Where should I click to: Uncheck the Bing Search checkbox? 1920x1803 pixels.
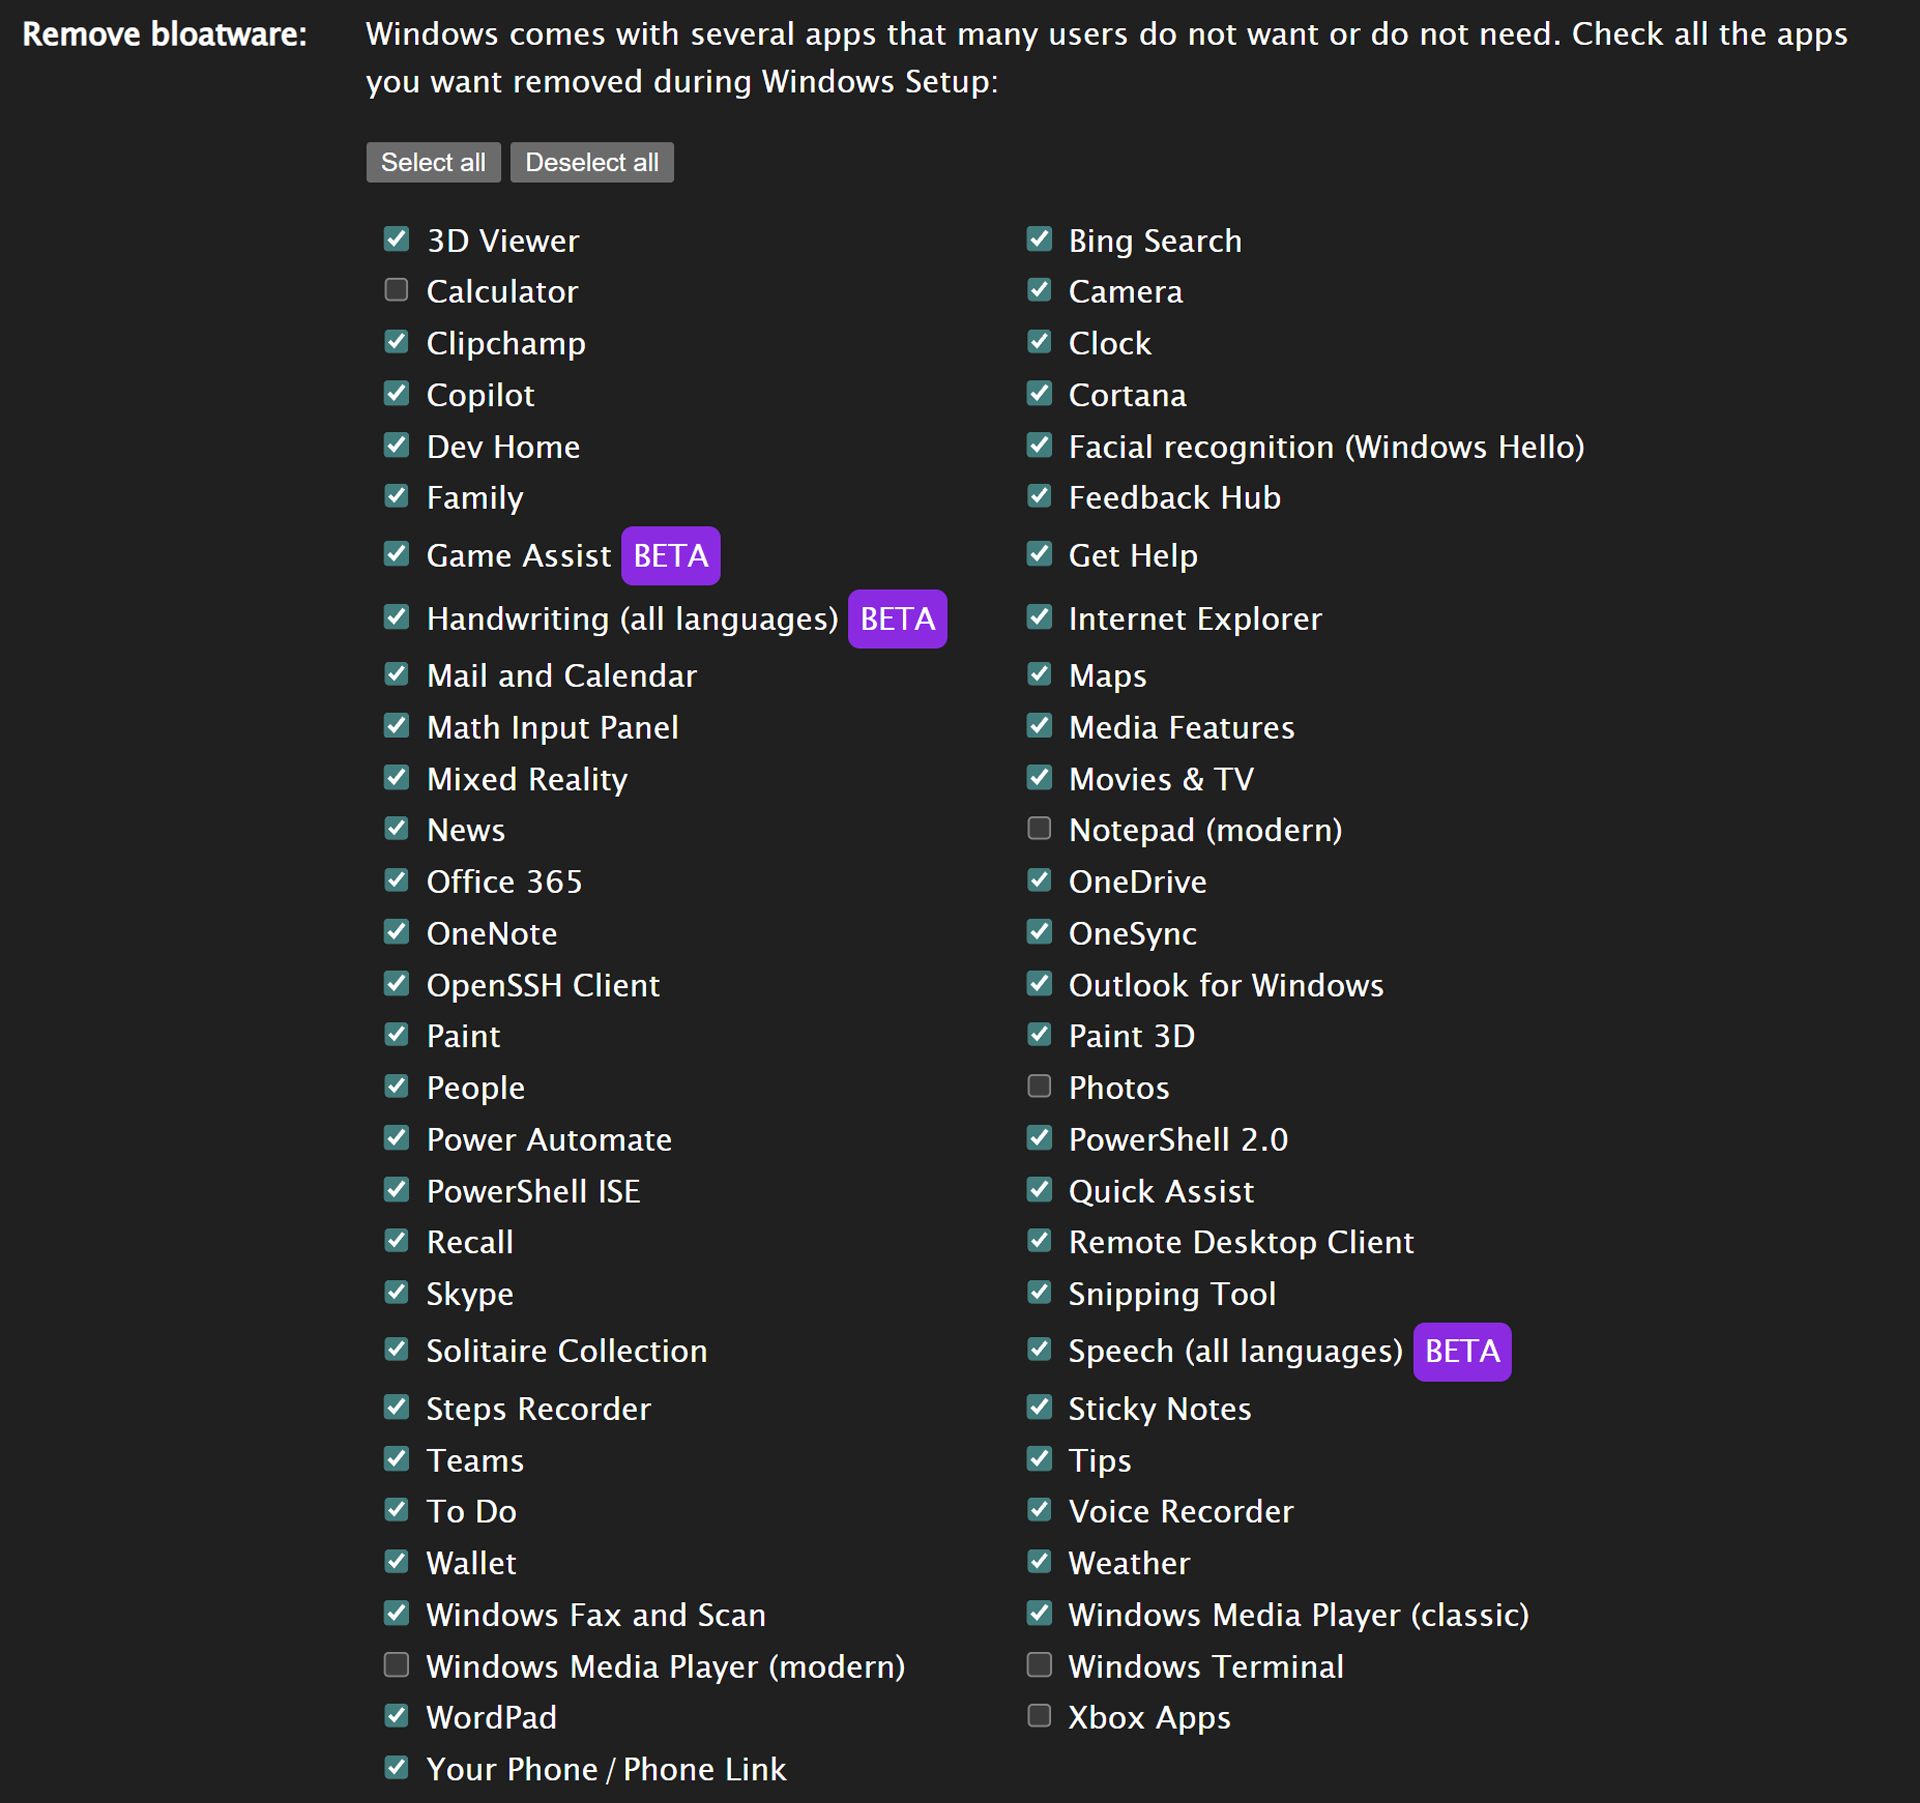pyautogui.click(x=1039, y=240)
